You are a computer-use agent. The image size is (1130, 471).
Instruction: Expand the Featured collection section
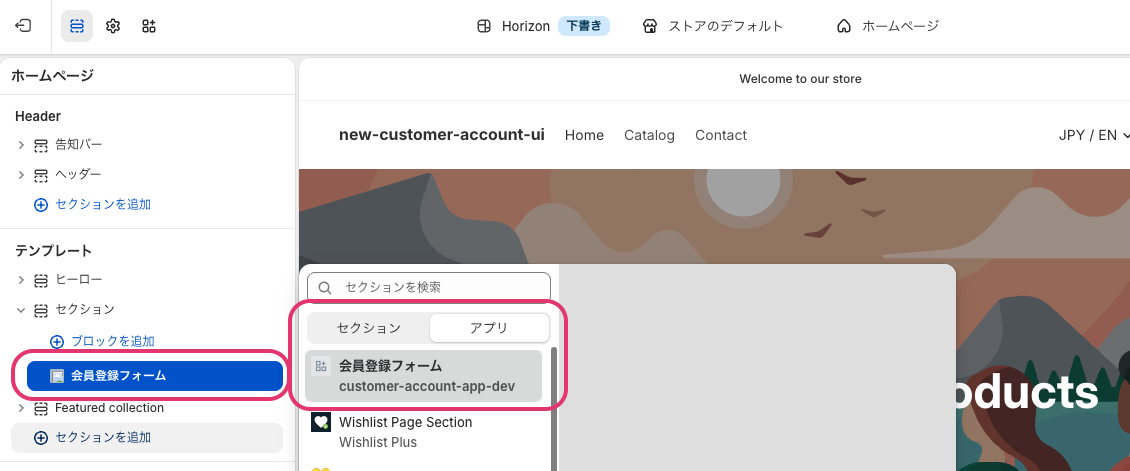(x=21, y=408)
